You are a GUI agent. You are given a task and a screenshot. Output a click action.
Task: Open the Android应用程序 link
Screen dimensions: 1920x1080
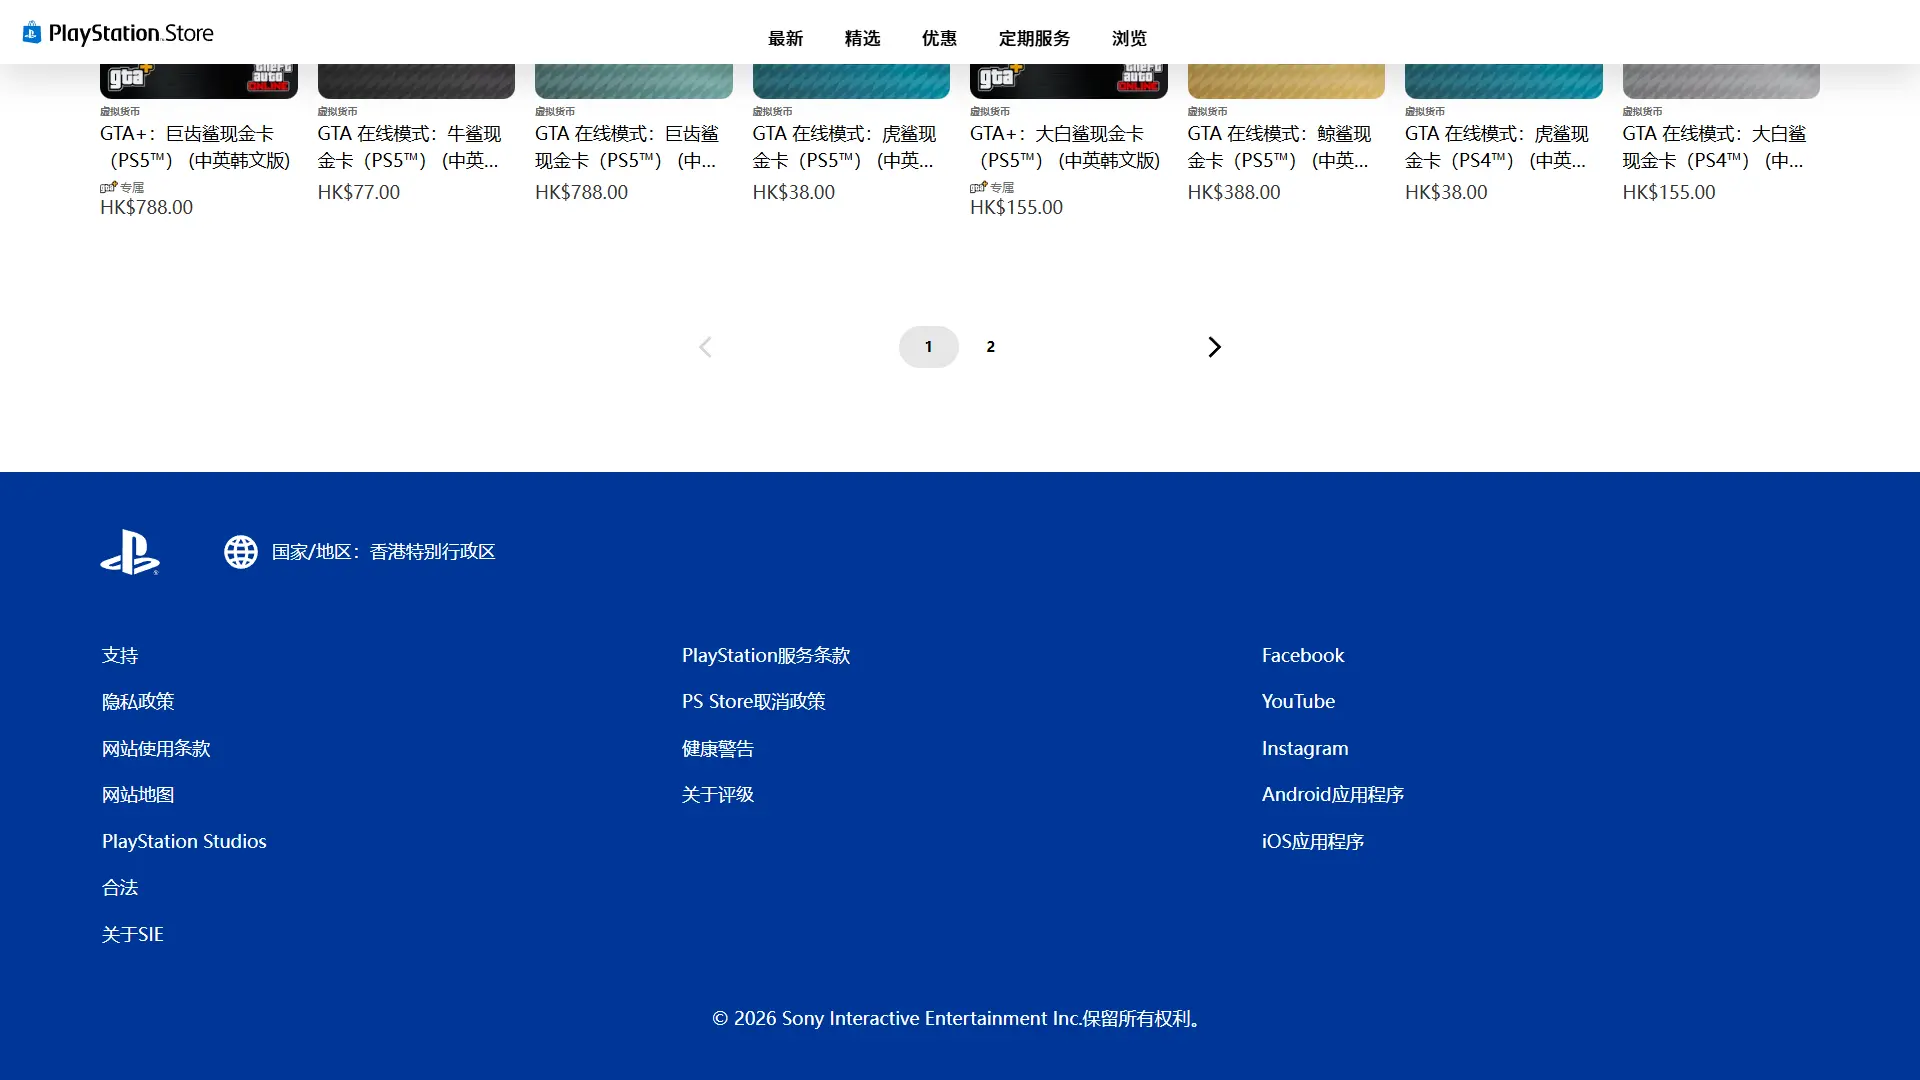click(1333, 795)
